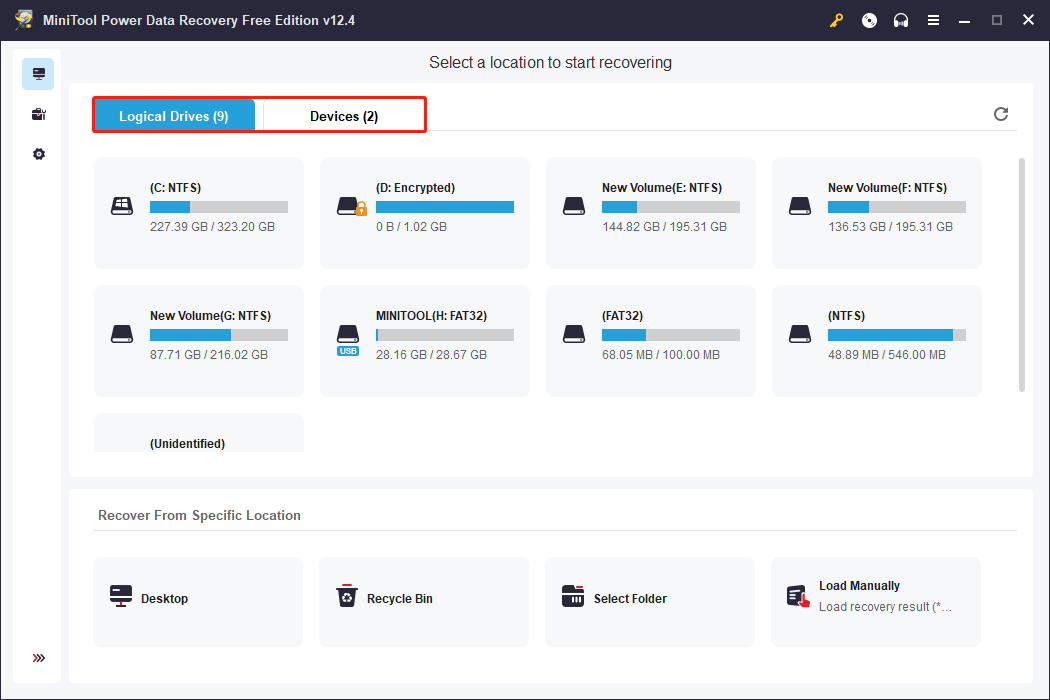Click "0 B / 1.02 GB" size text

[x=411, y=226]
